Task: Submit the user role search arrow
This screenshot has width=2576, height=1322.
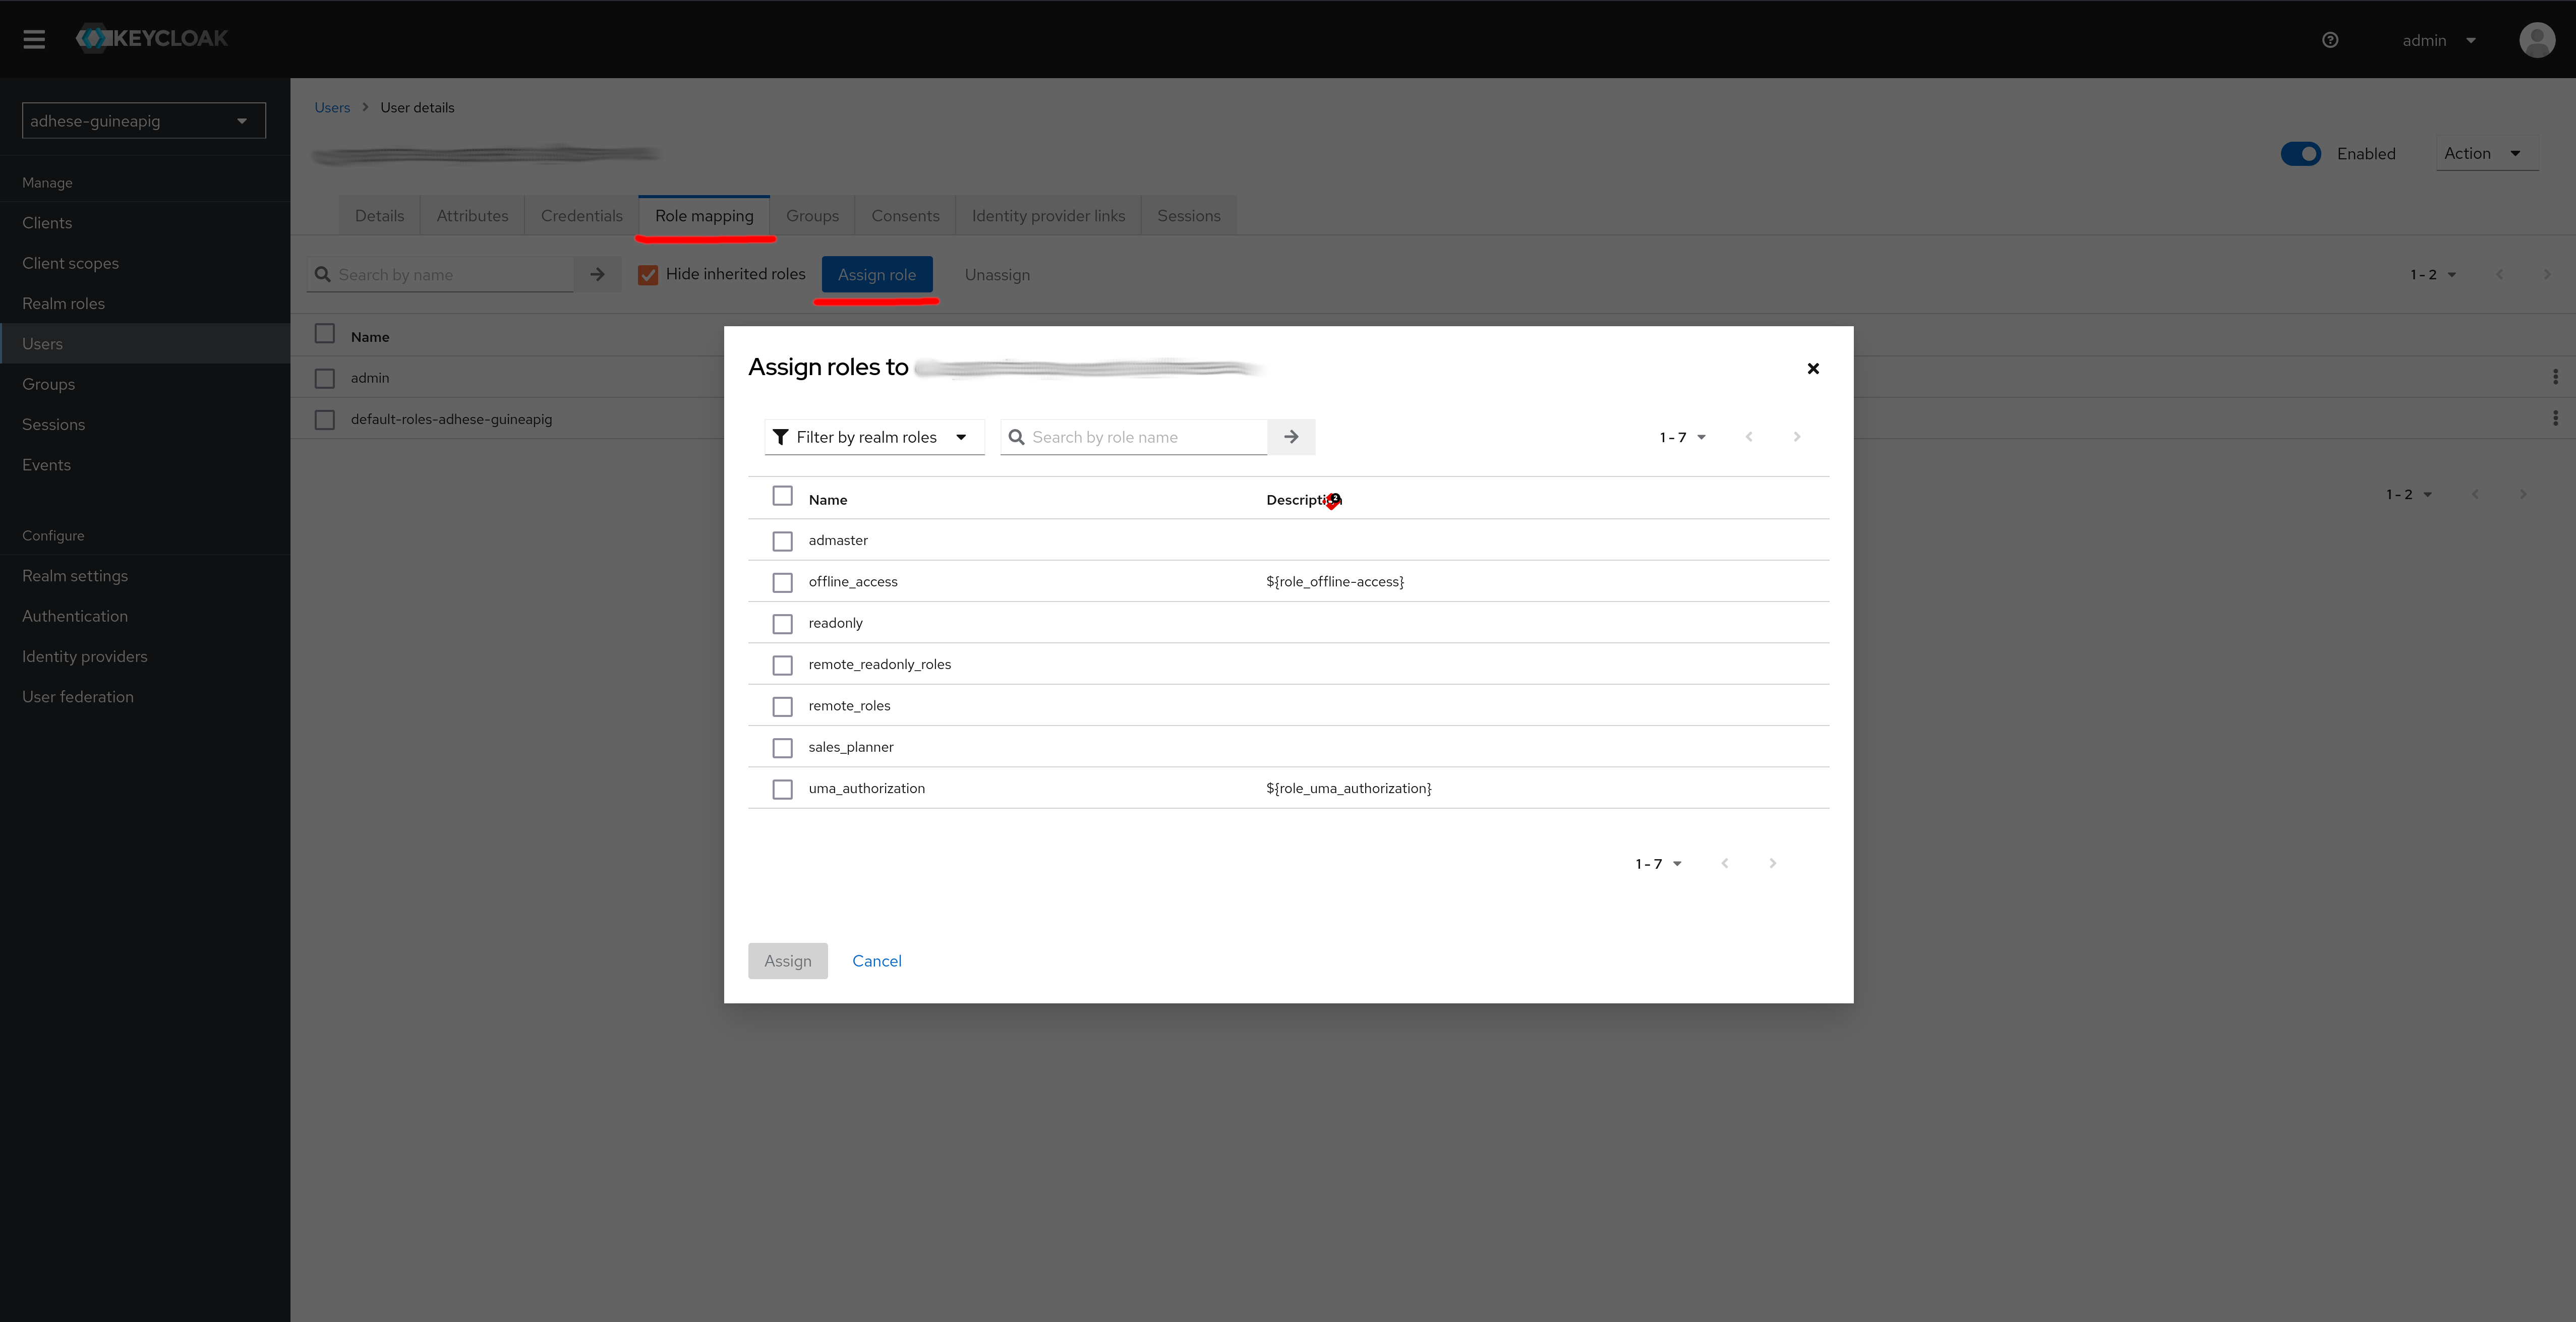Action: click(597, 274)
